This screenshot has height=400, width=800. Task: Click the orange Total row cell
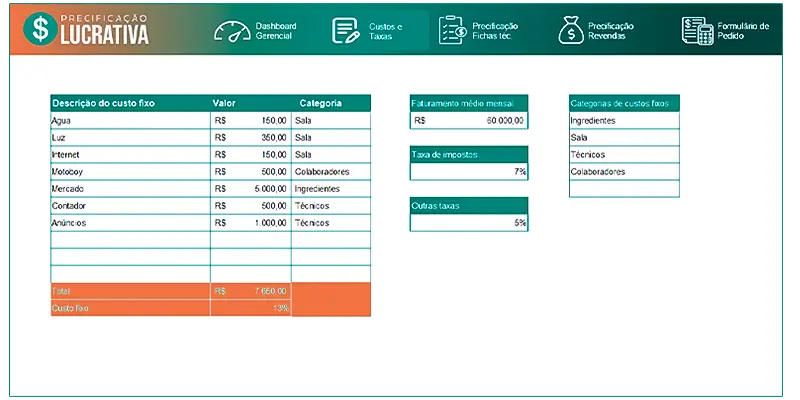[x=130, y=291]
